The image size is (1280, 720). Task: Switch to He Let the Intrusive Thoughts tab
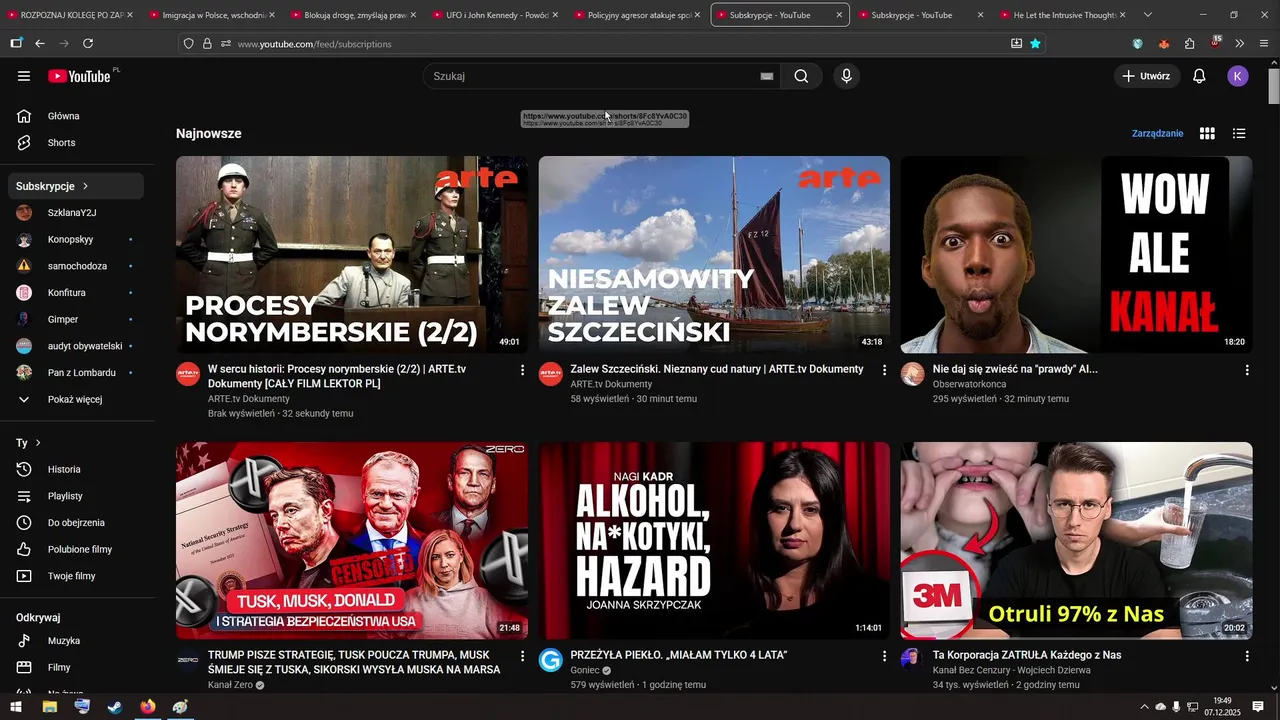[1061, 15]
